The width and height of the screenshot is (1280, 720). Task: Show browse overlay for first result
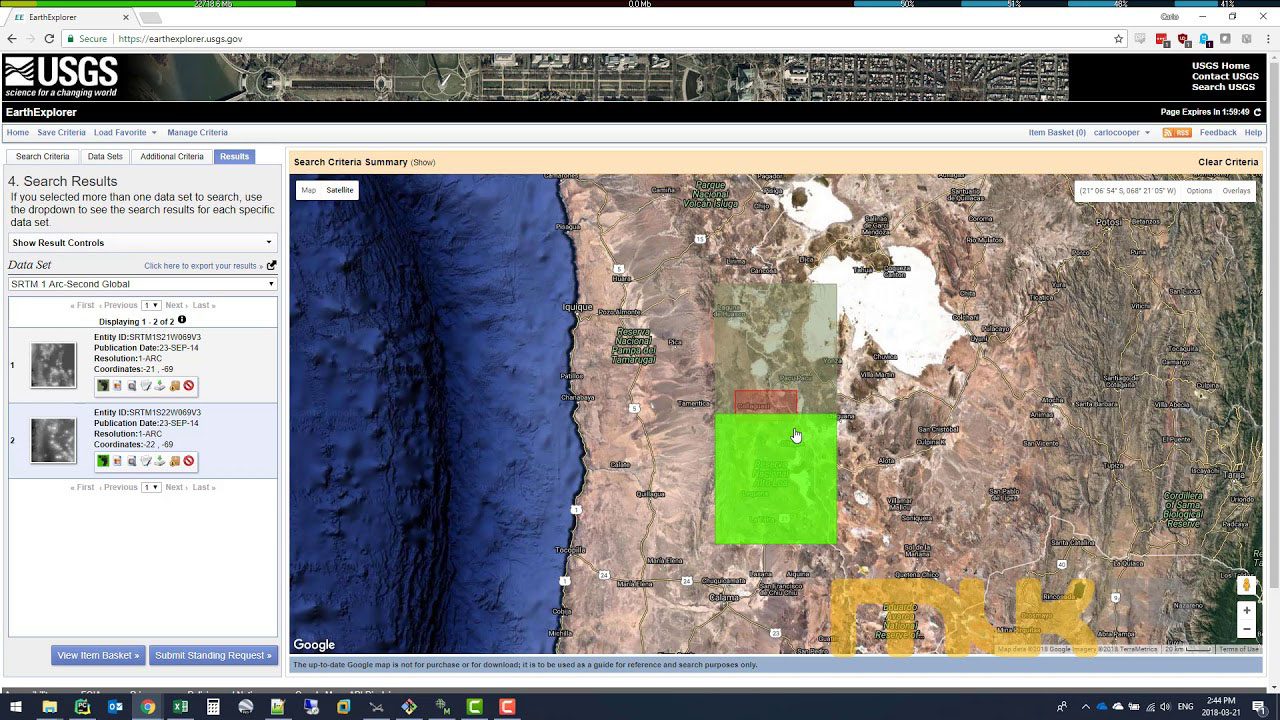tap(117, 386)
